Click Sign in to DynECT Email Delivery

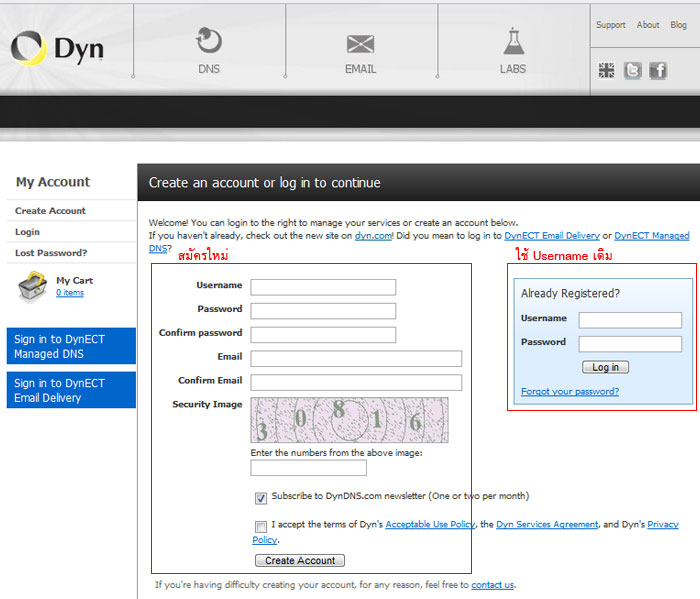(71, 390)
